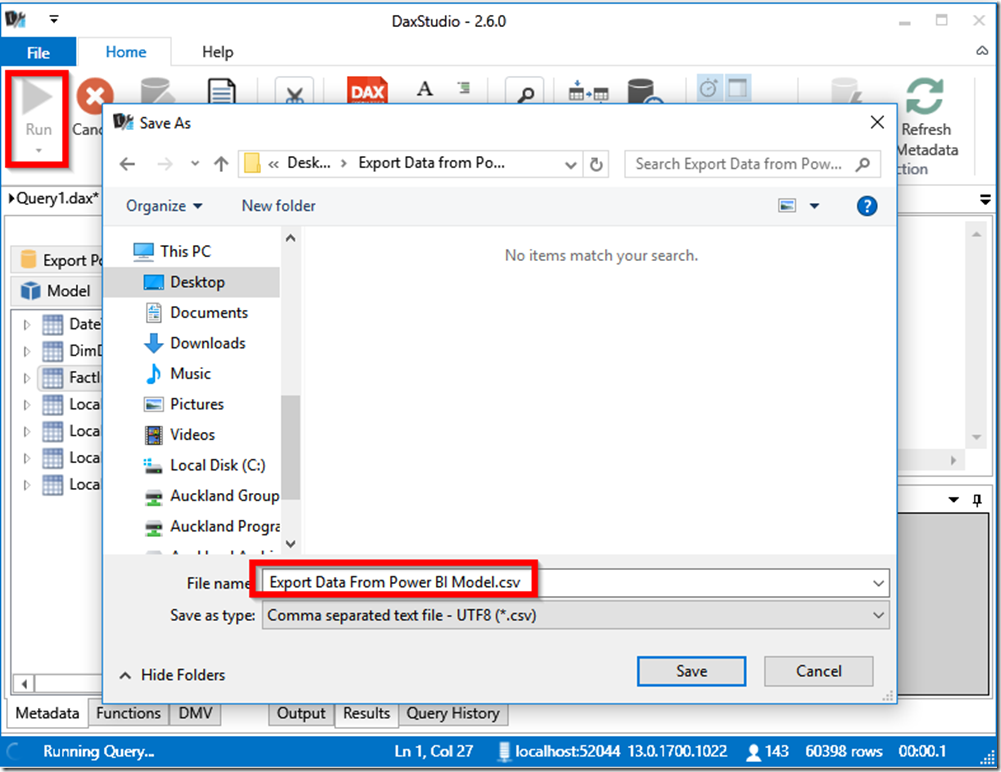Open the File menu tab
This screenshot has height=772, width=1001.
coord(38,52)
